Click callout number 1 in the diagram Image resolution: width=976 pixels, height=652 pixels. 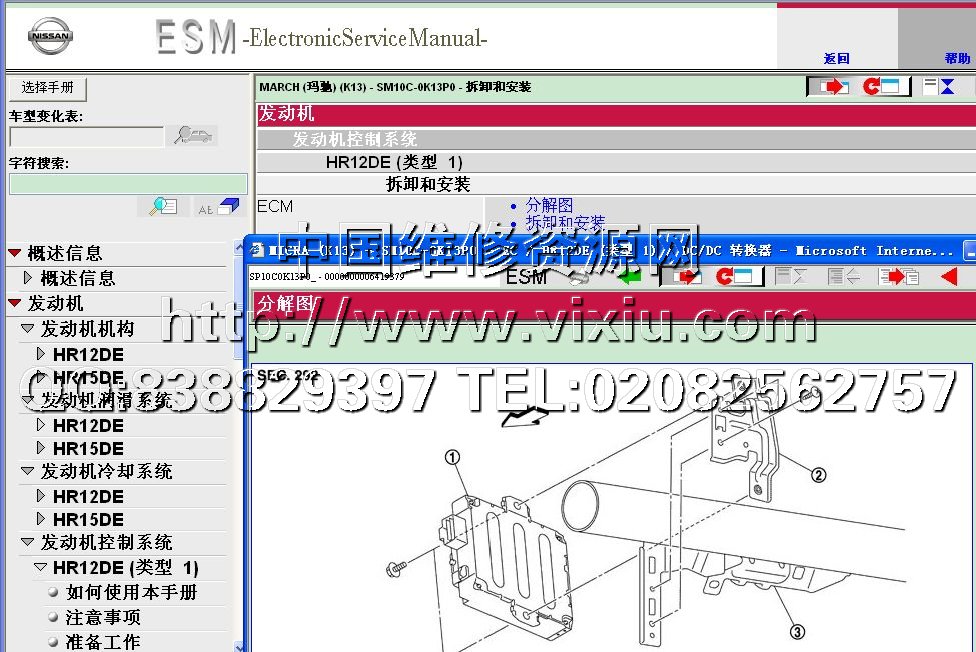tap(453, 458)
